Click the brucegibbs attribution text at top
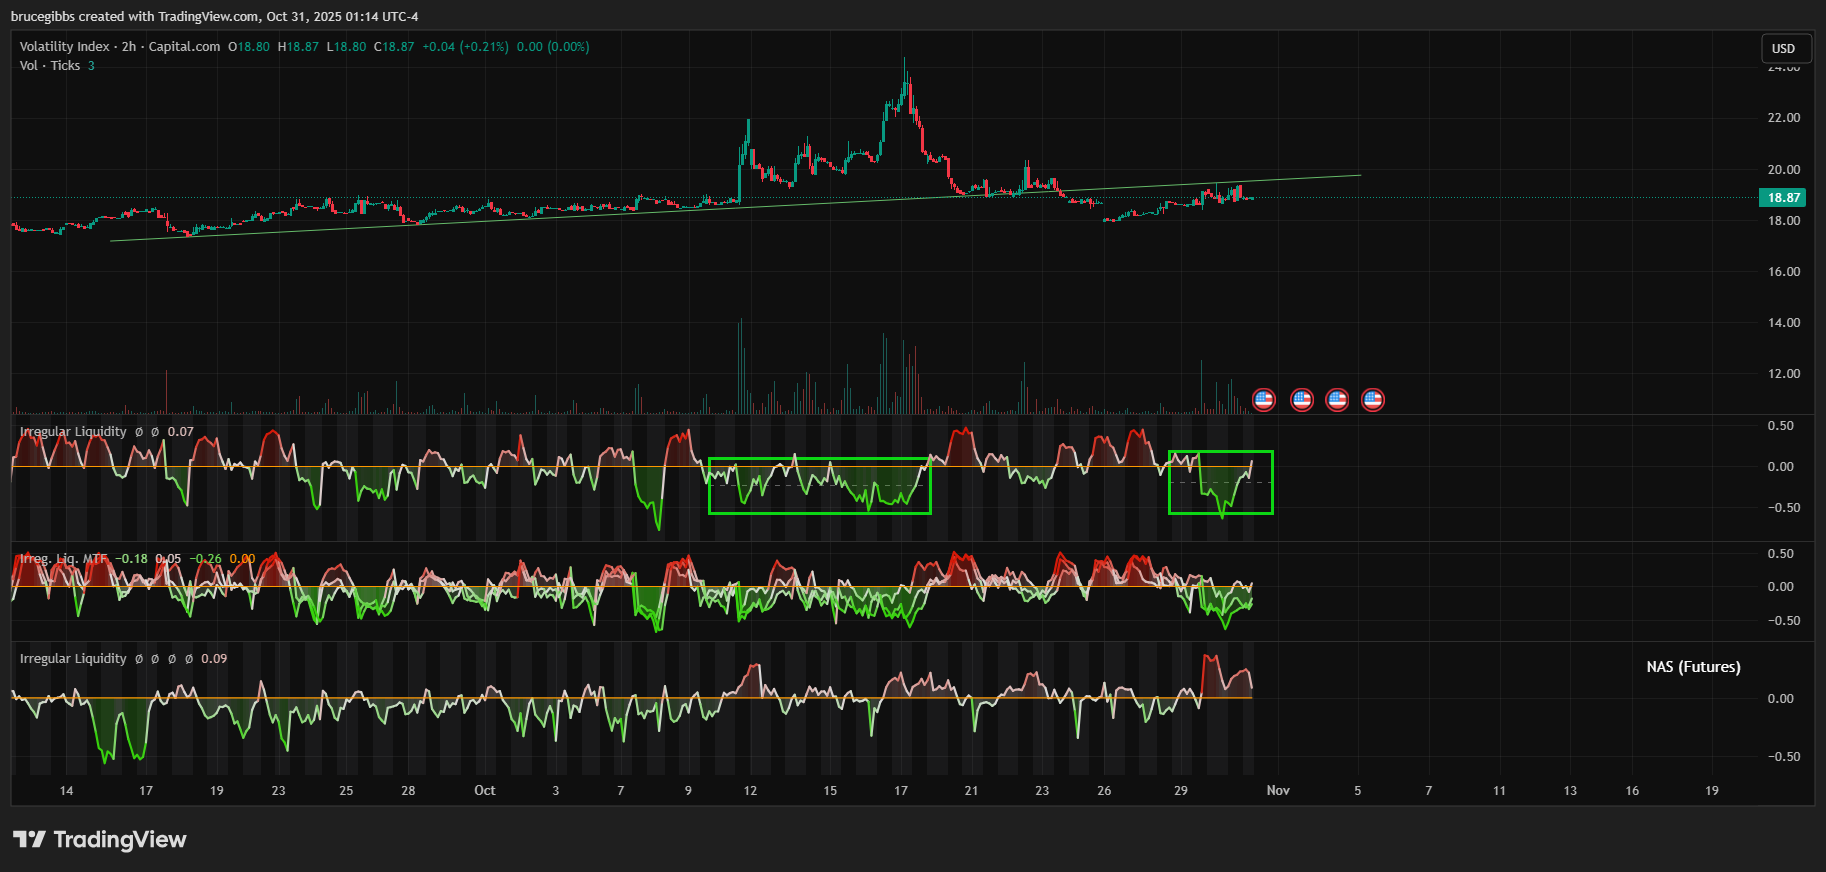 click(x=214, y=17)
